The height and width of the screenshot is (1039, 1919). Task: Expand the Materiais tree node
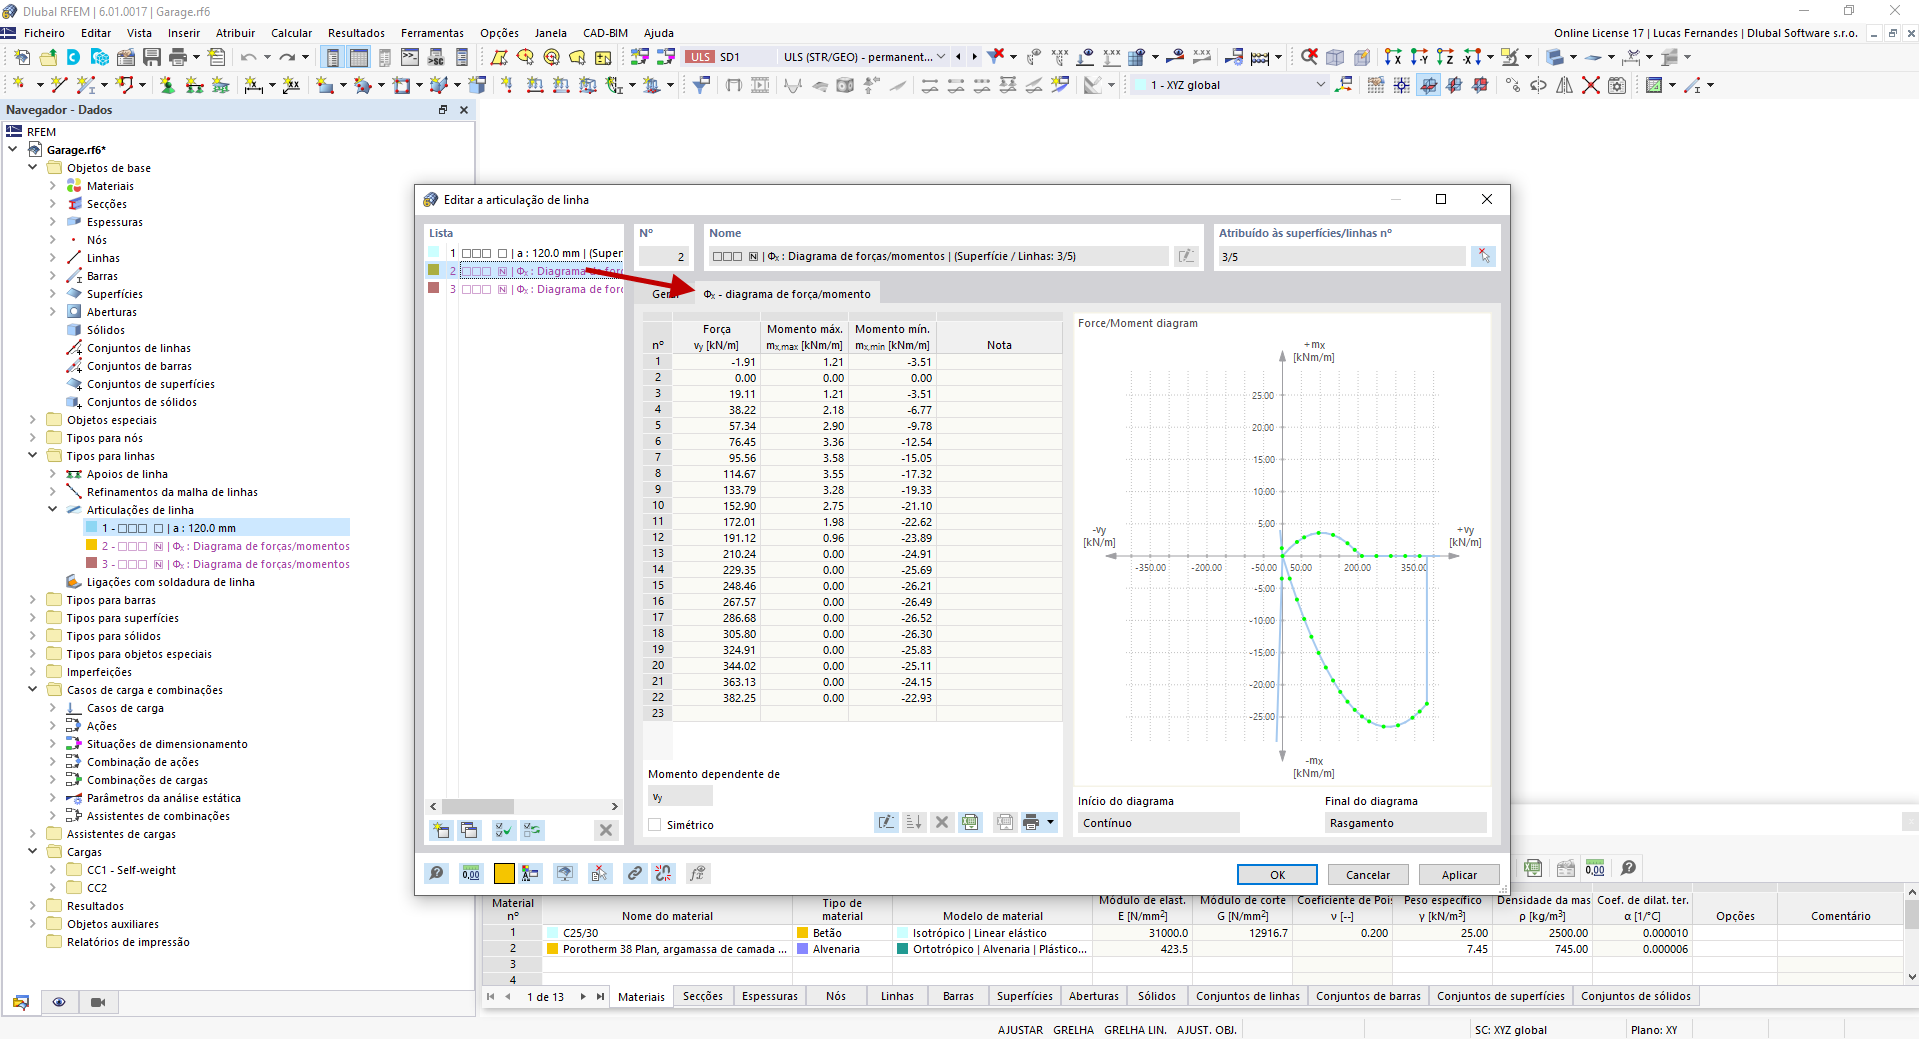pyautogui.click(x=53, y=186)
